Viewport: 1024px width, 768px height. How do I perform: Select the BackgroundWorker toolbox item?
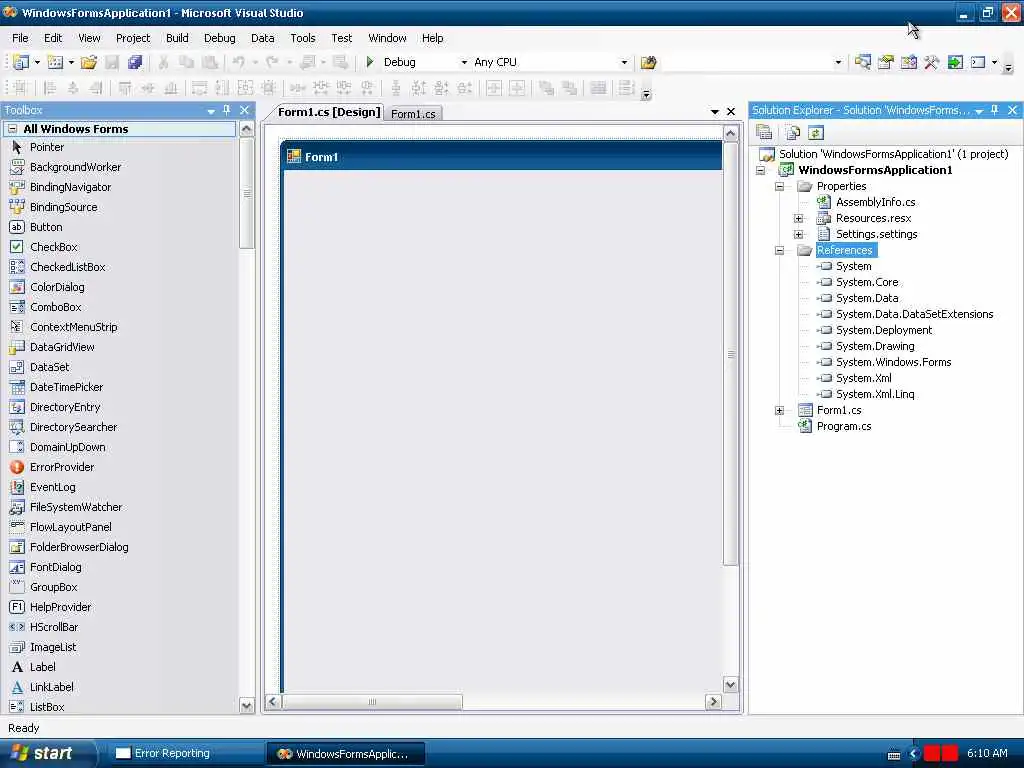(x=119, y=167)
